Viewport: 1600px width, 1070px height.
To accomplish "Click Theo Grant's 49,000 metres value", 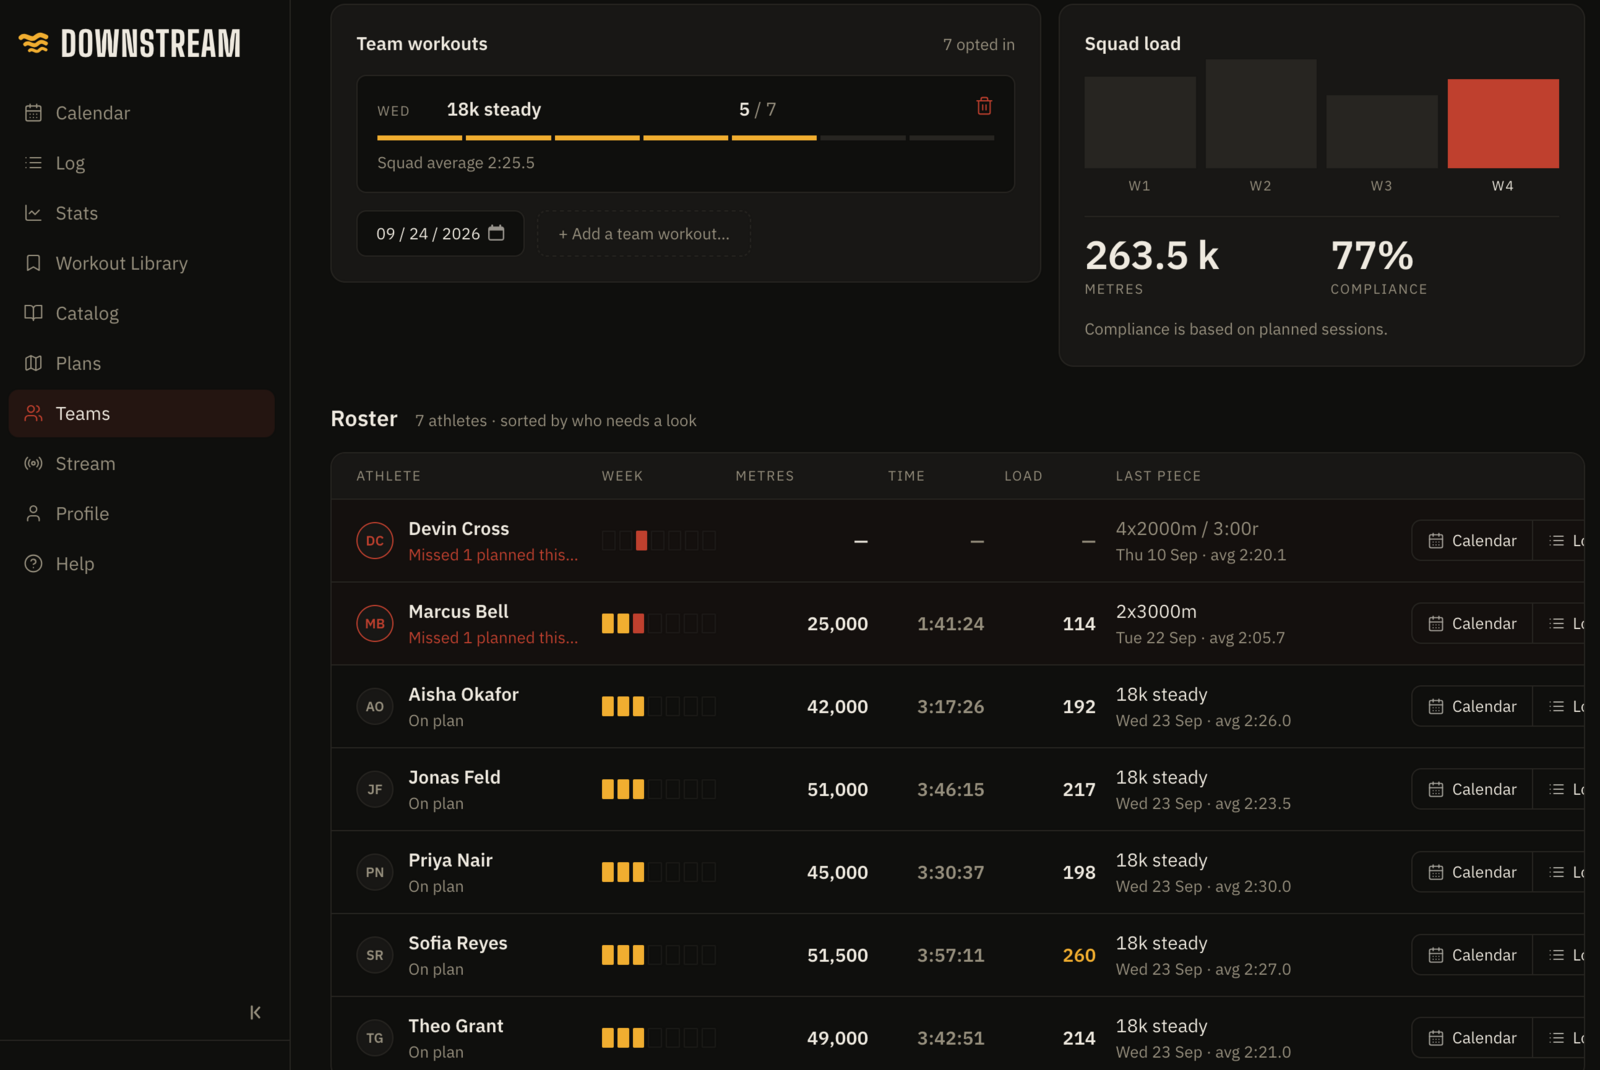I will coord(837,1038).
